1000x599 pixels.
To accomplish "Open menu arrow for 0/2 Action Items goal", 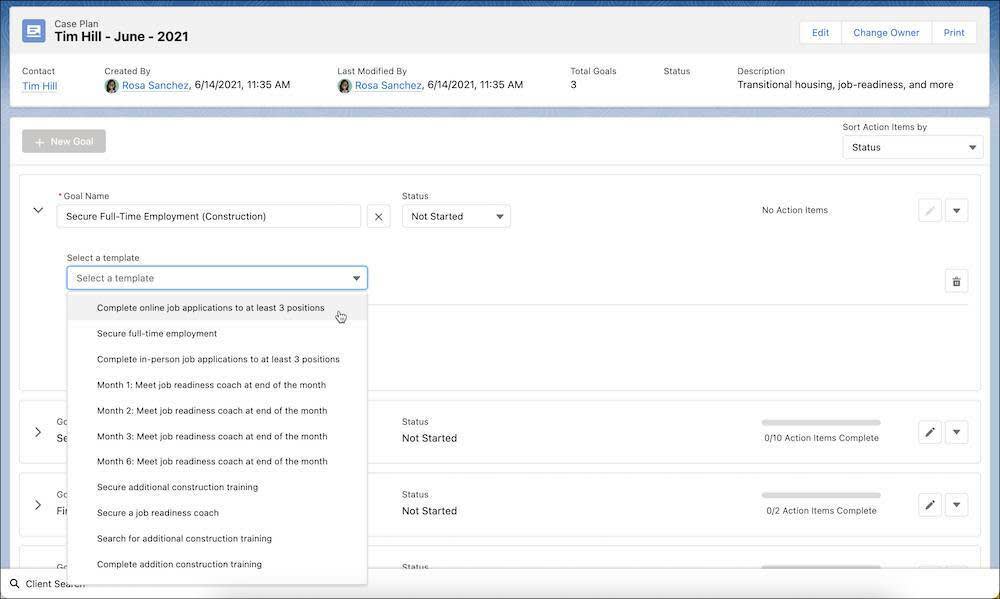I will [x=957, y=505].
